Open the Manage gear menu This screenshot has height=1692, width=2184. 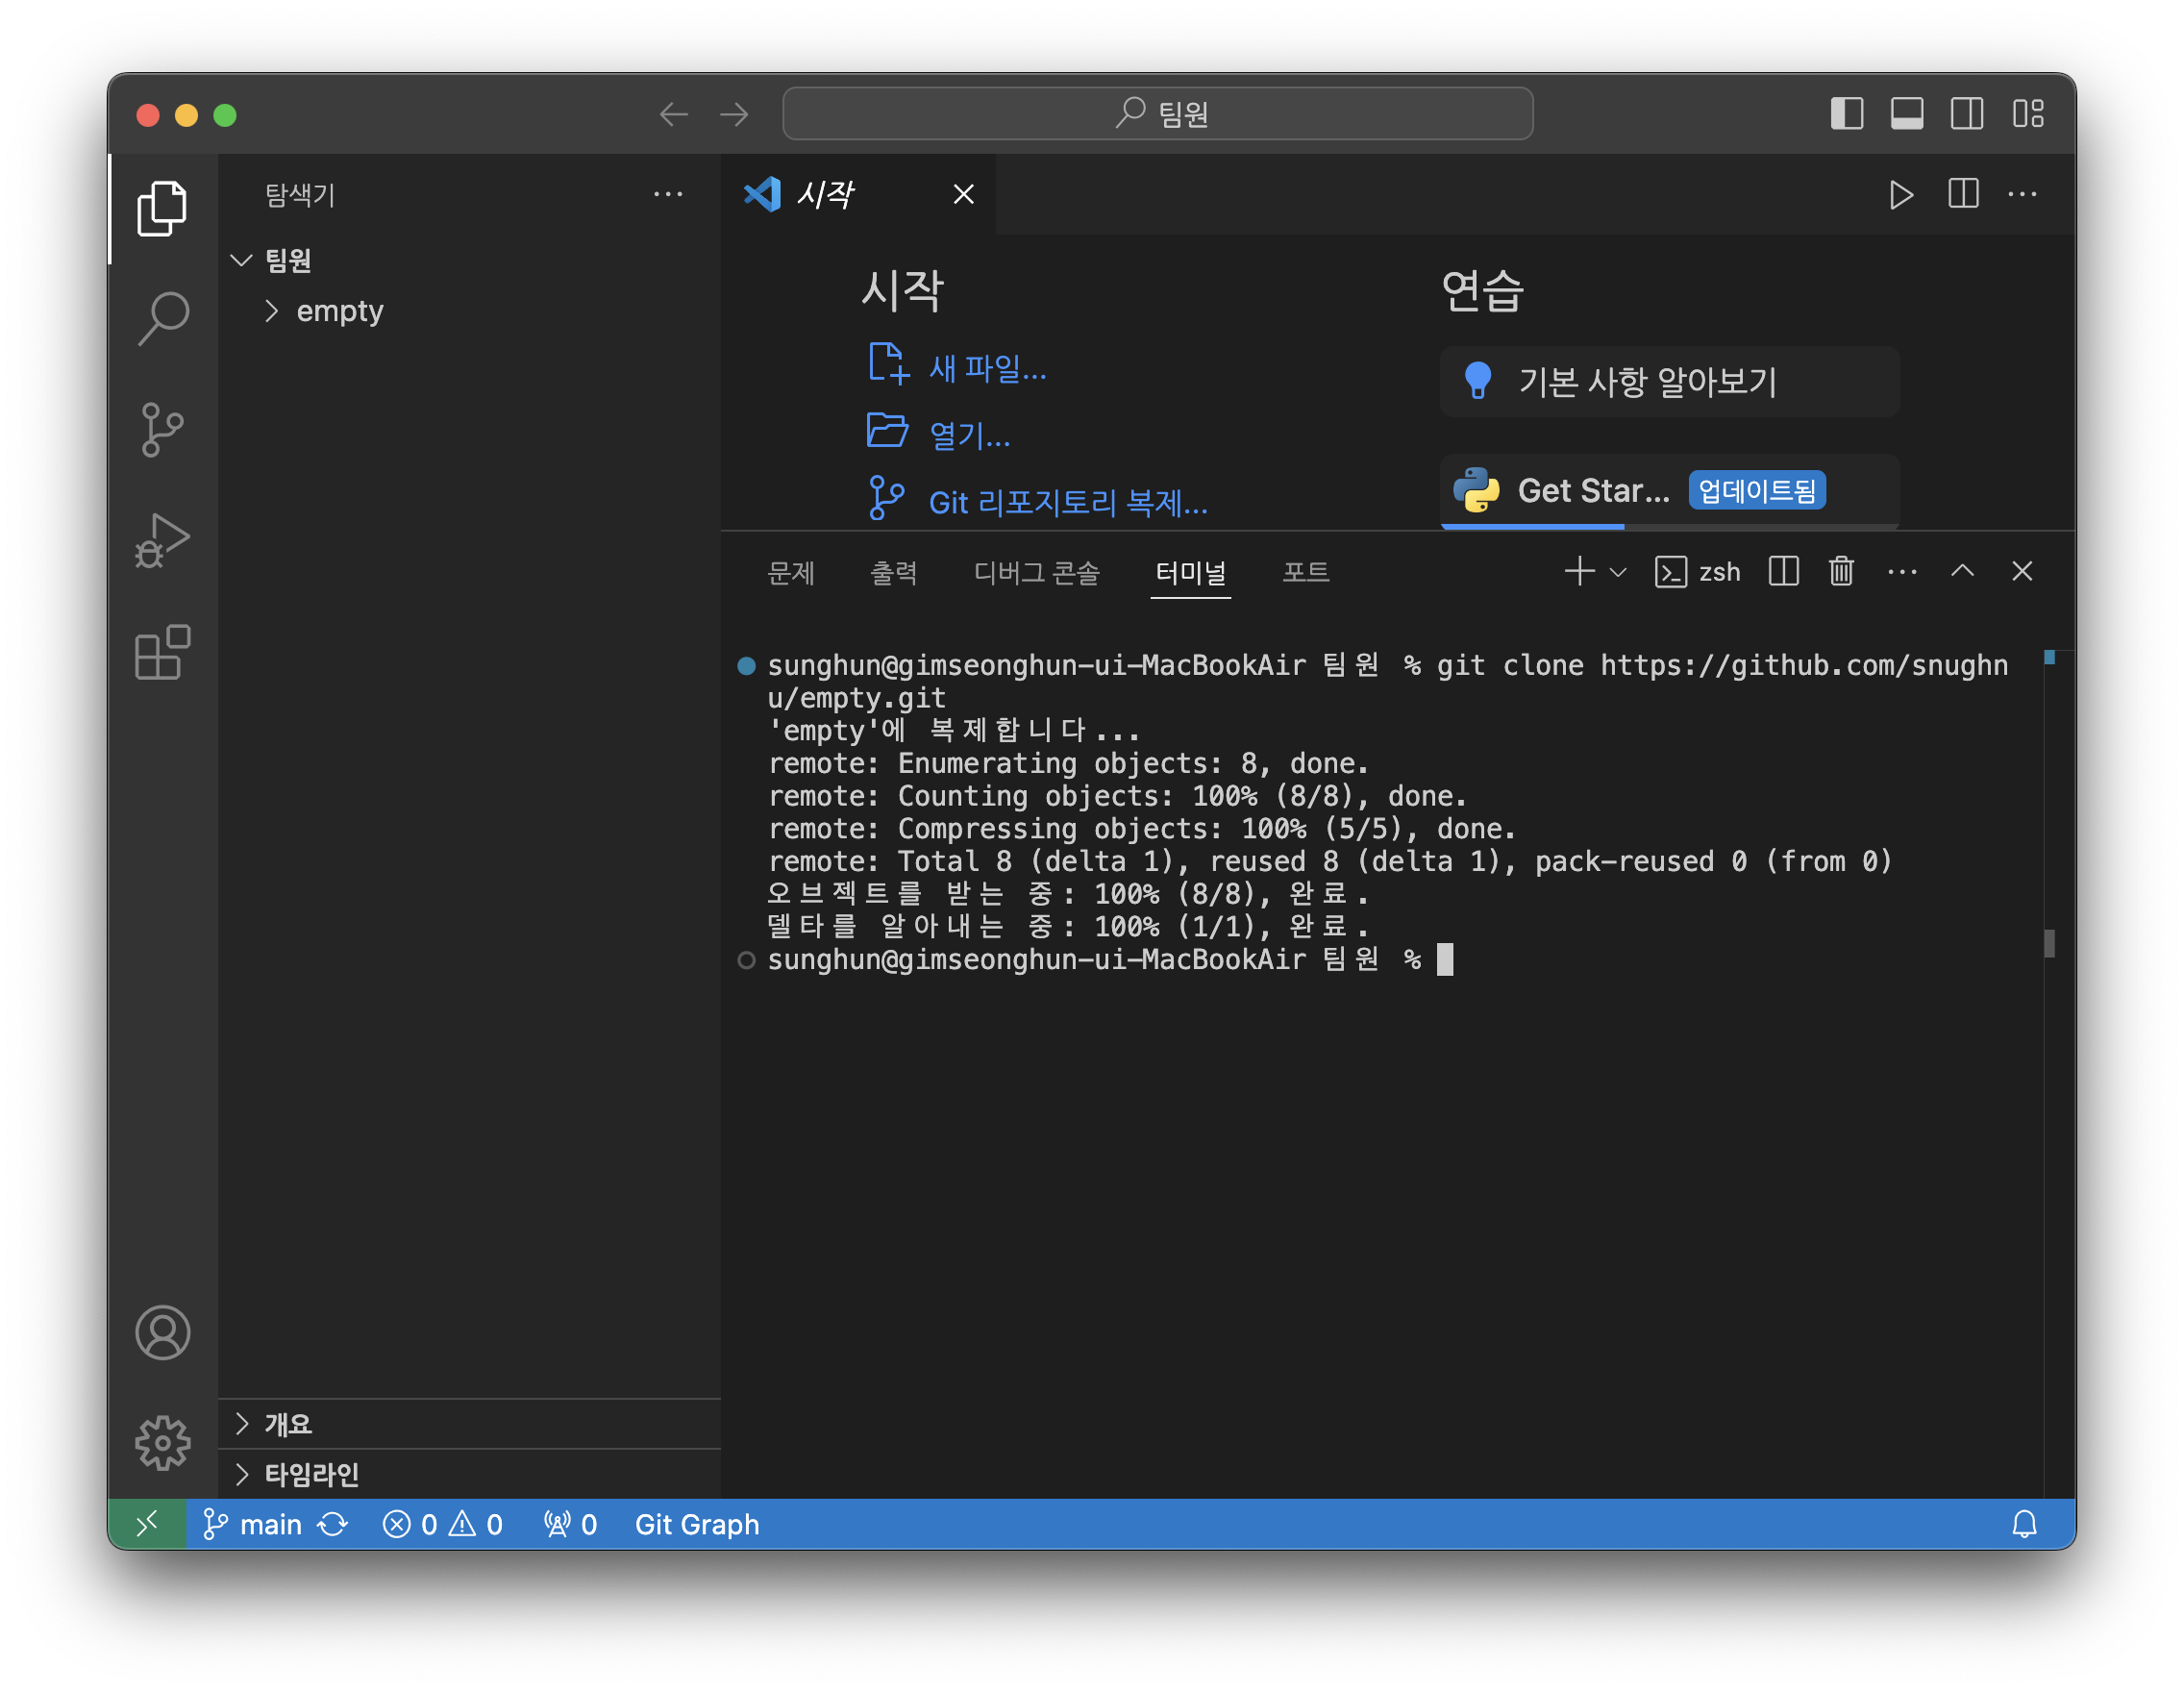pyautogui.click(x=162, y=1442)
